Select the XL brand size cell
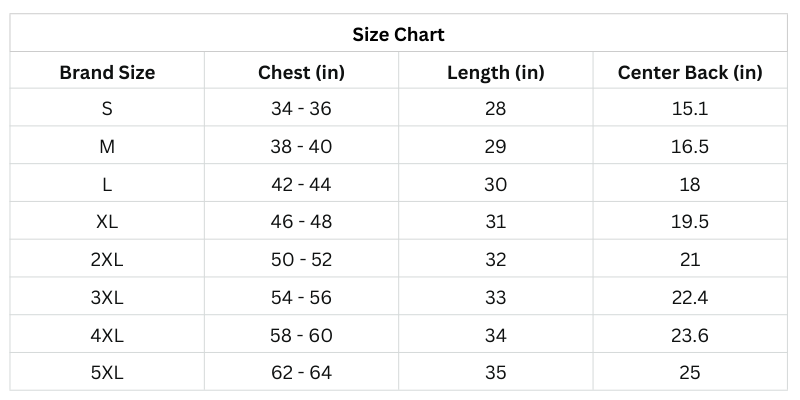800x400 pixels. point(107,222)
